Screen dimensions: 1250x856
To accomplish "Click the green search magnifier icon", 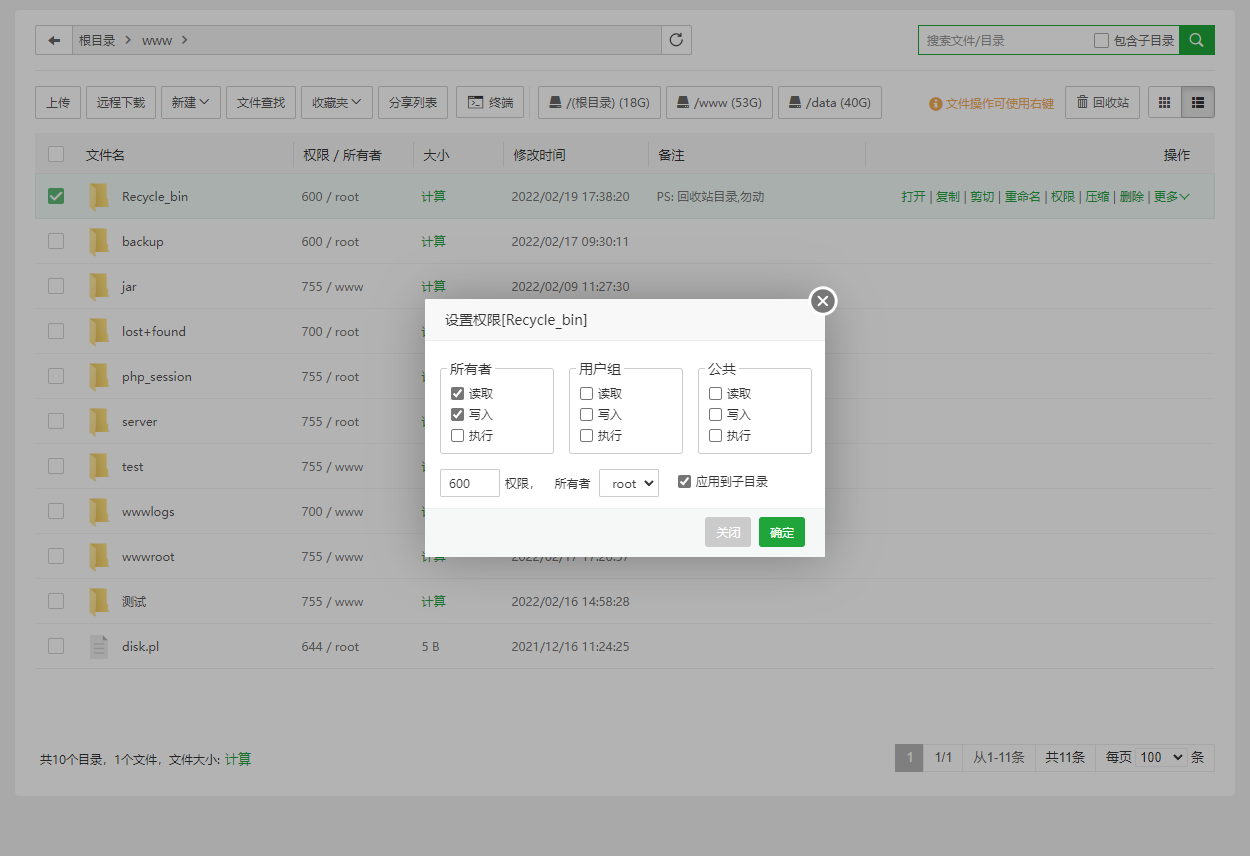I will 1196,40.
